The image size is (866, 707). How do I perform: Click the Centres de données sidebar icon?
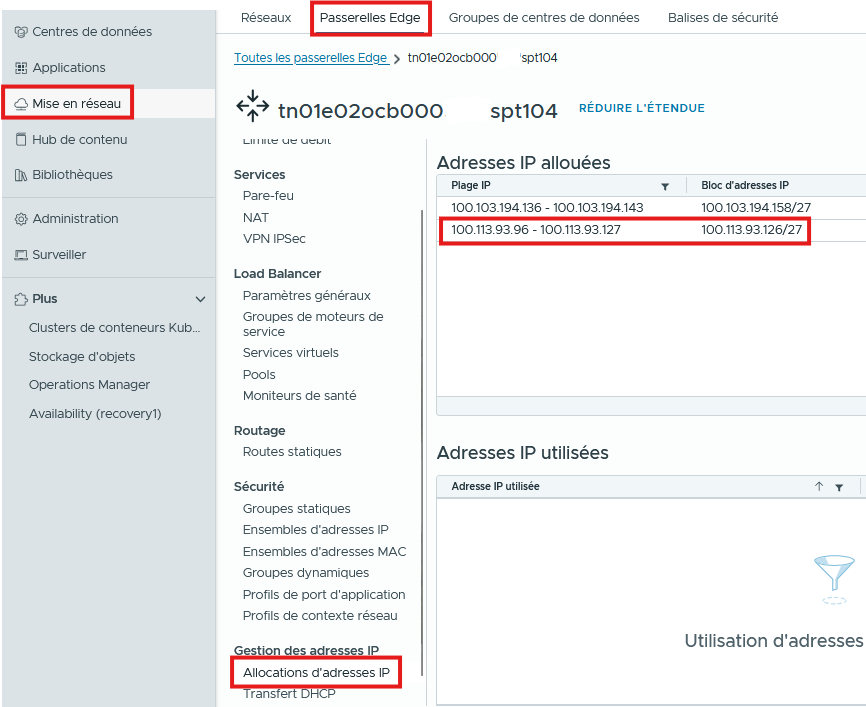click(x=21, y=32)
